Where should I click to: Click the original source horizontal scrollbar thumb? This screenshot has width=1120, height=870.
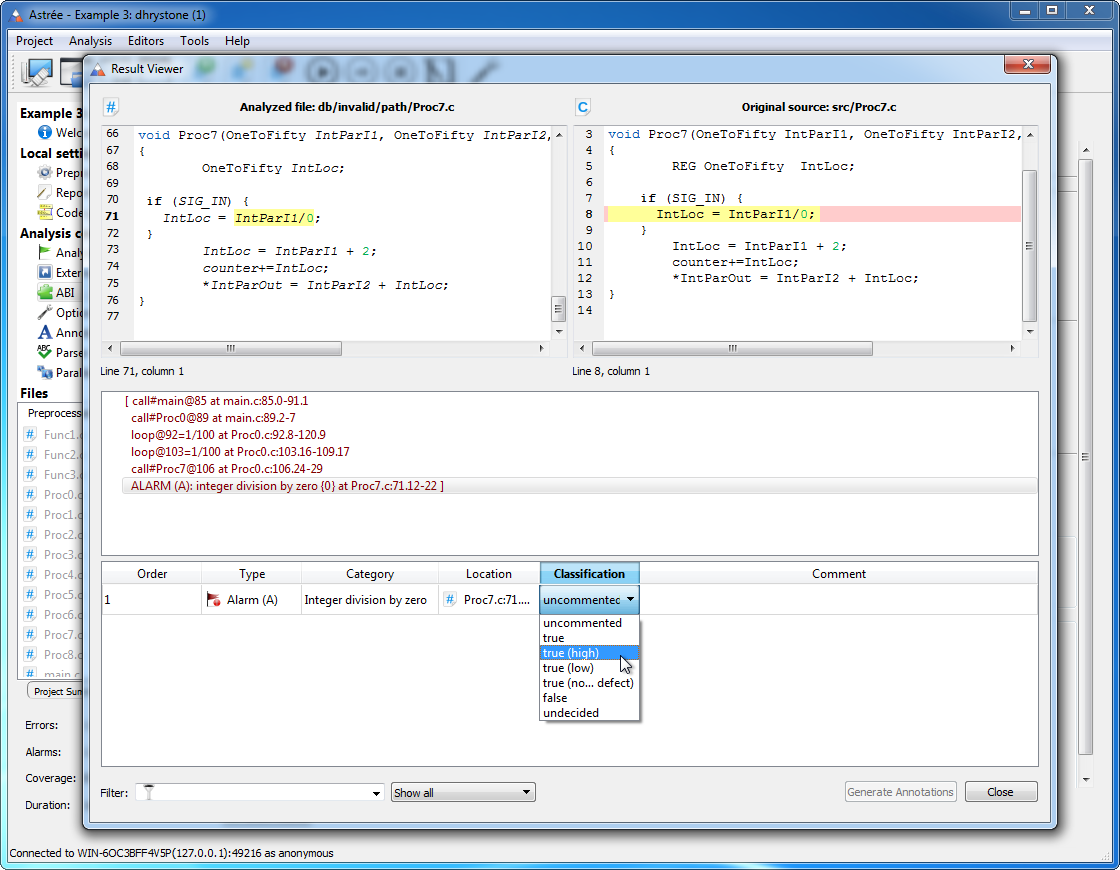pyautogui.click(x=732, y=349)
